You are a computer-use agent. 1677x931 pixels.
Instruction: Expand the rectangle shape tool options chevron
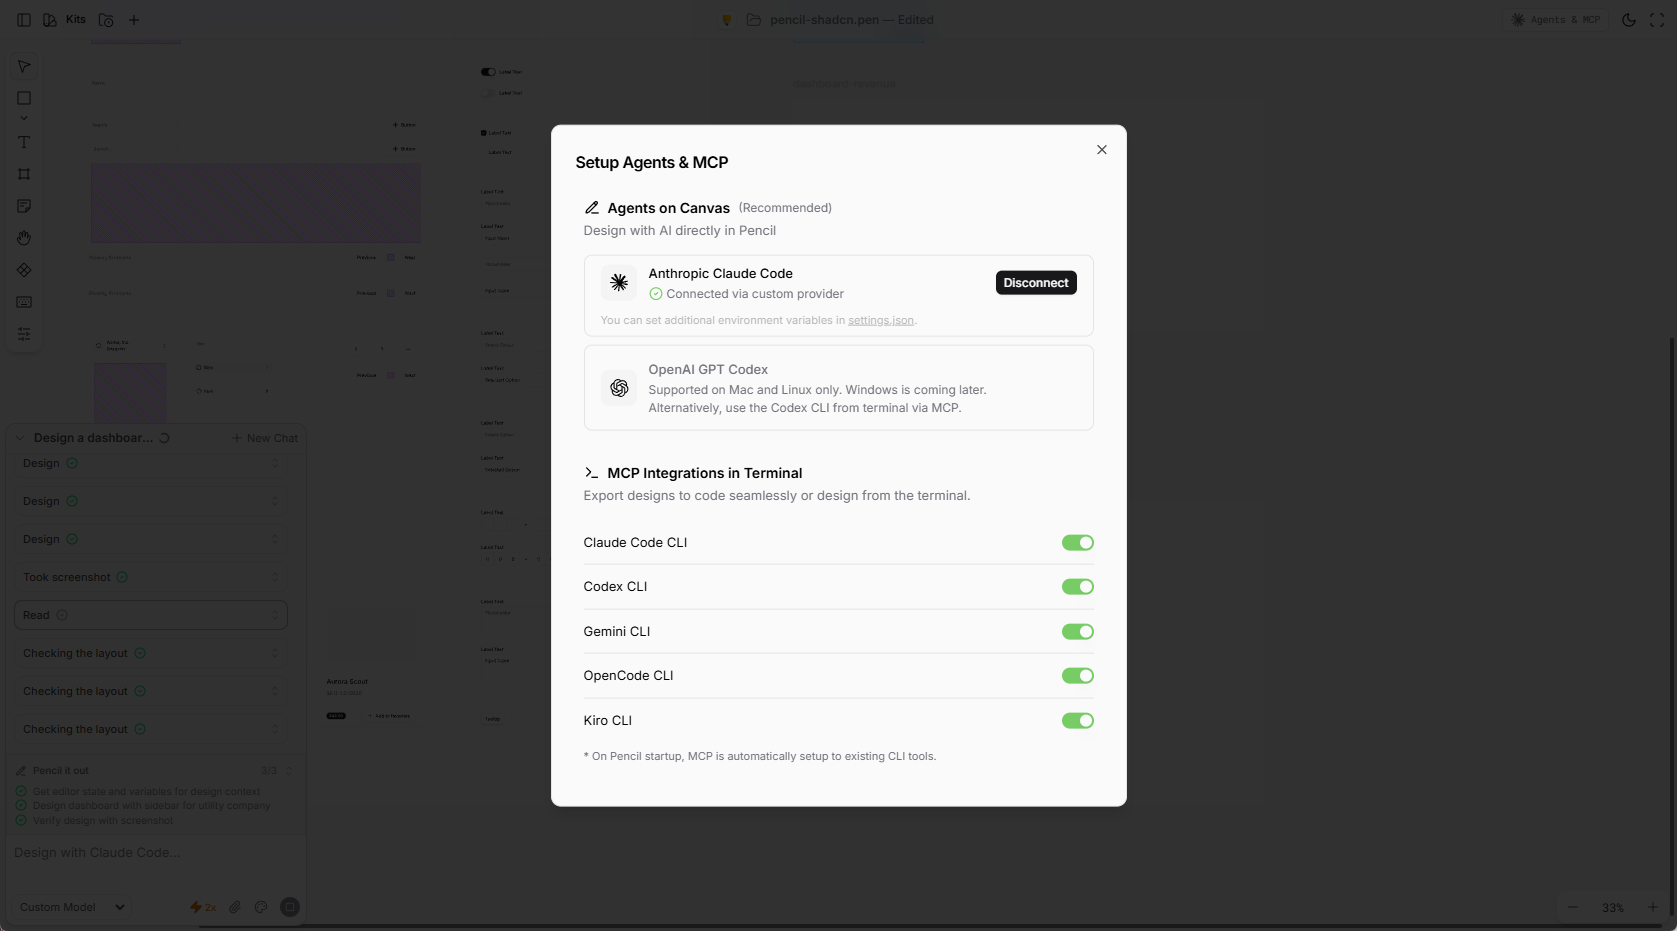coord(24,118)
